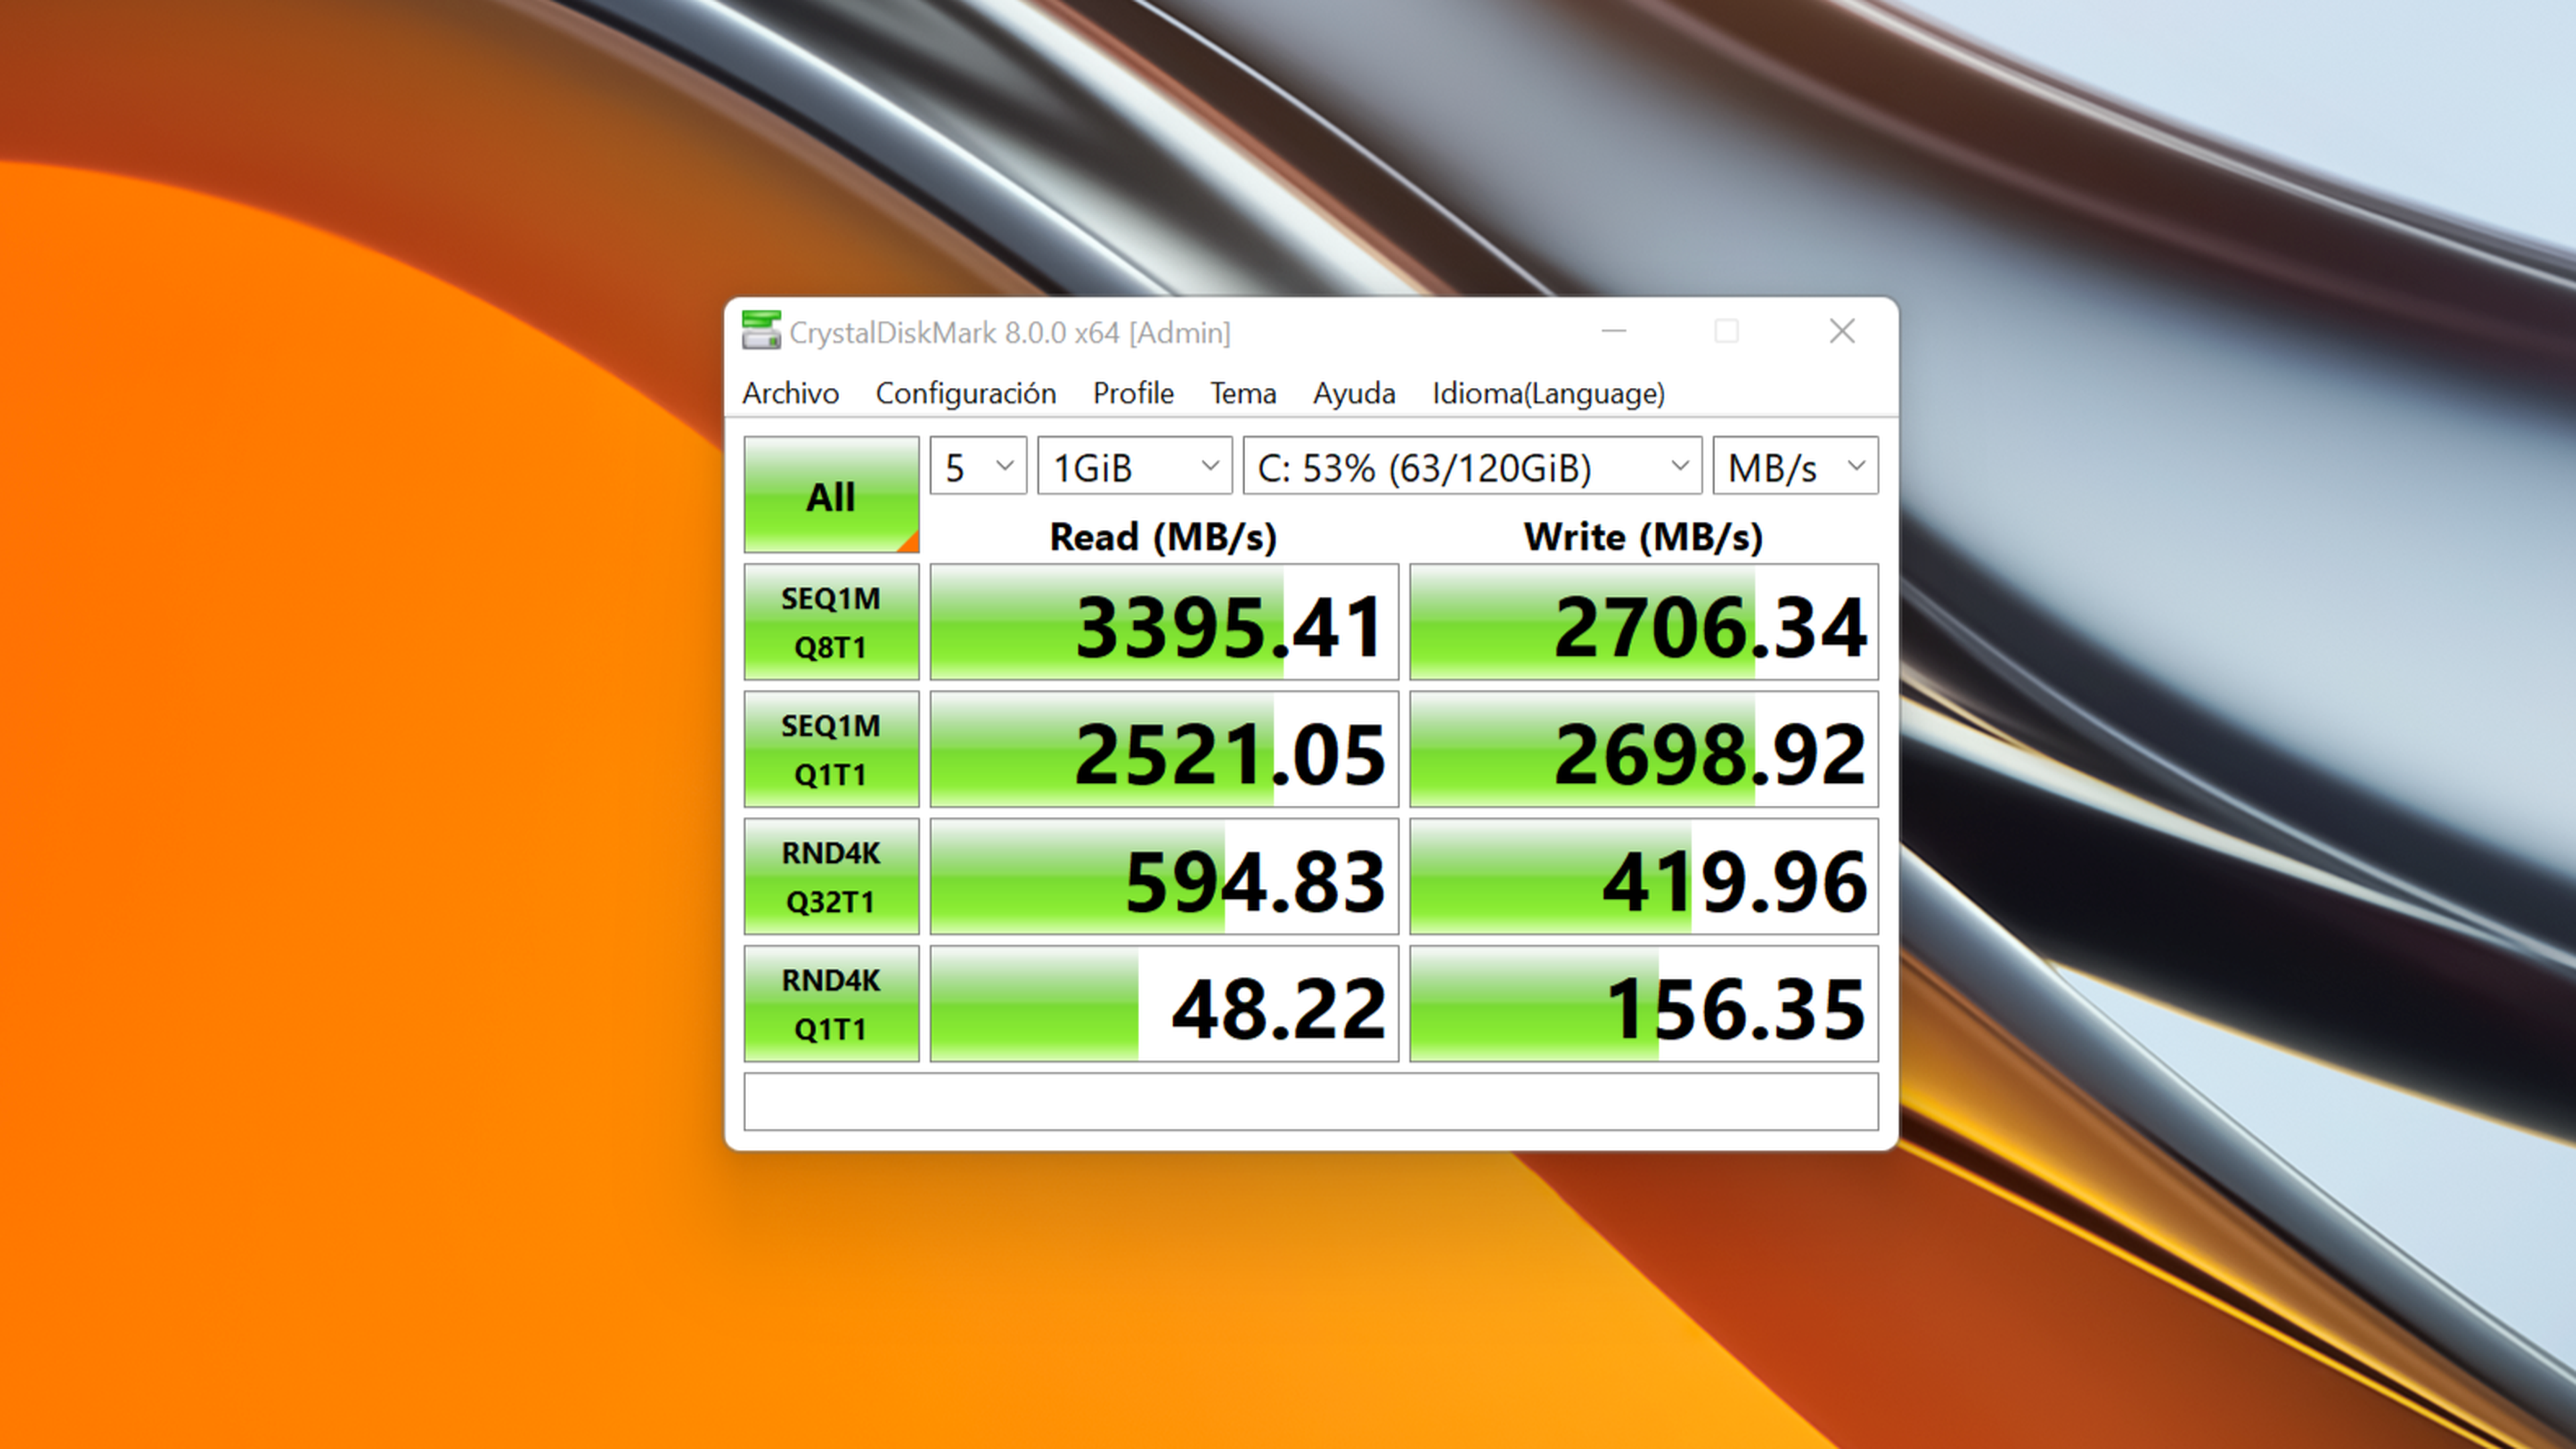Open the Idioma(Language) menu

pyautogui.click(x=1547, y=393)
